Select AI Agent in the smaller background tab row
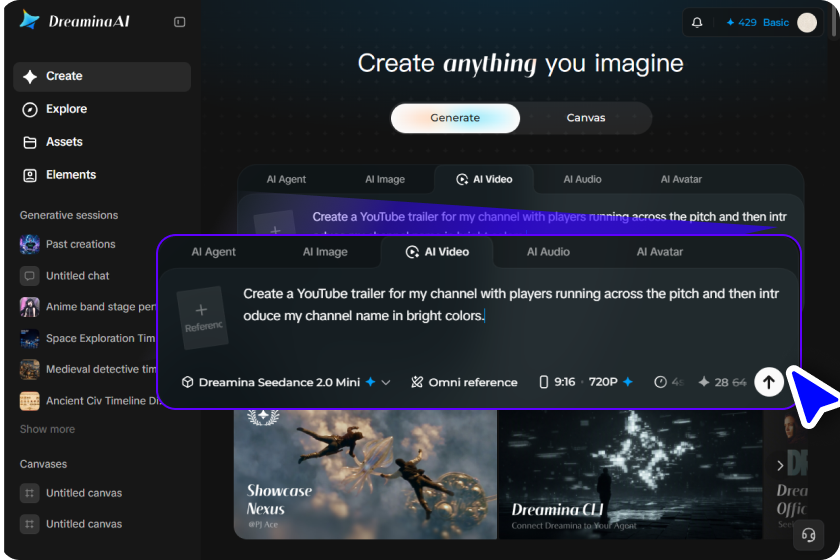 pyautogui.click(x=286, y=180)
